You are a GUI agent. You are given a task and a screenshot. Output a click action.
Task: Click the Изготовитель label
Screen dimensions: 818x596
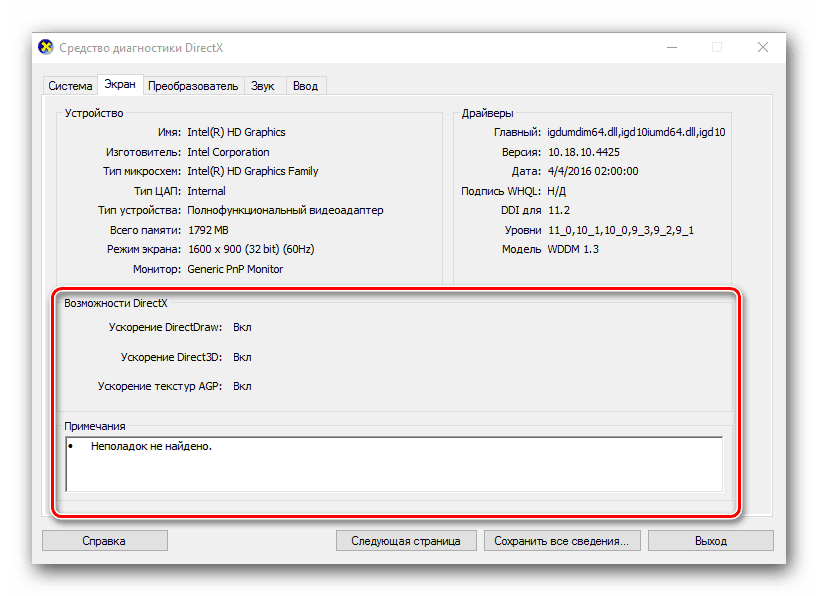[x=143, y=152]
